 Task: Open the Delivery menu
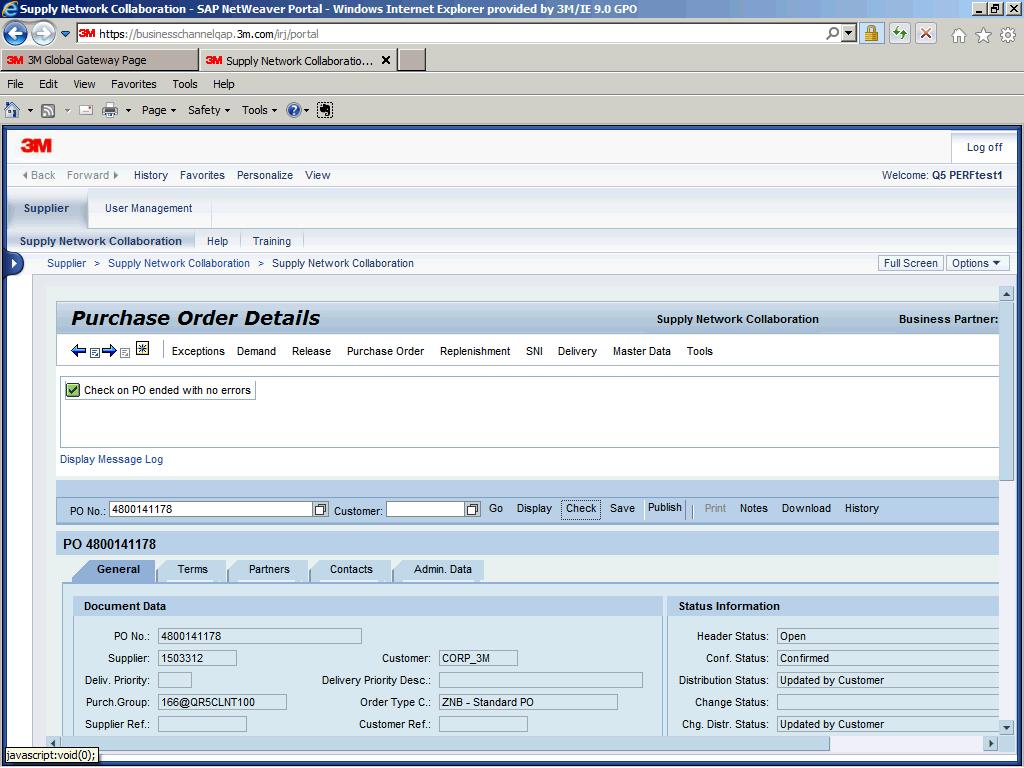[x=577, y=351]
